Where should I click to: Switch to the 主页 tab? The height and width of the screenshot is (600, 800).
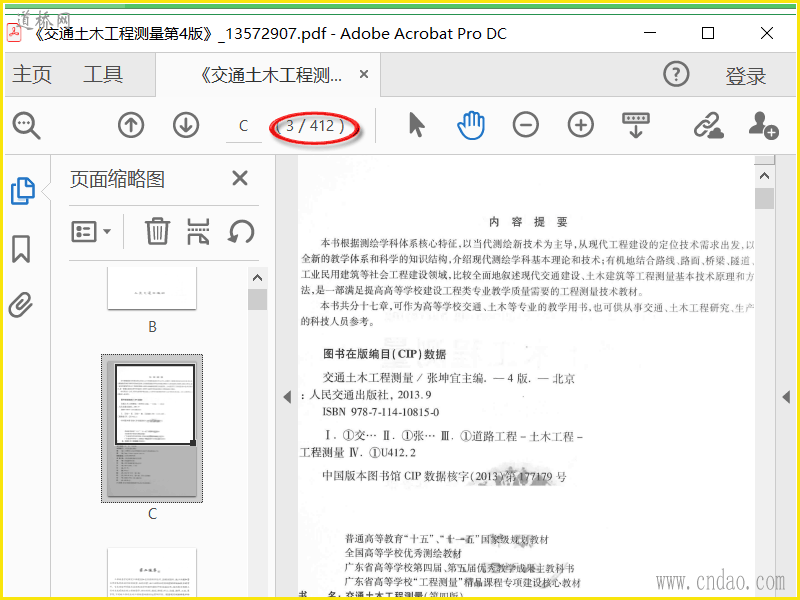click(x=32, y=74)
